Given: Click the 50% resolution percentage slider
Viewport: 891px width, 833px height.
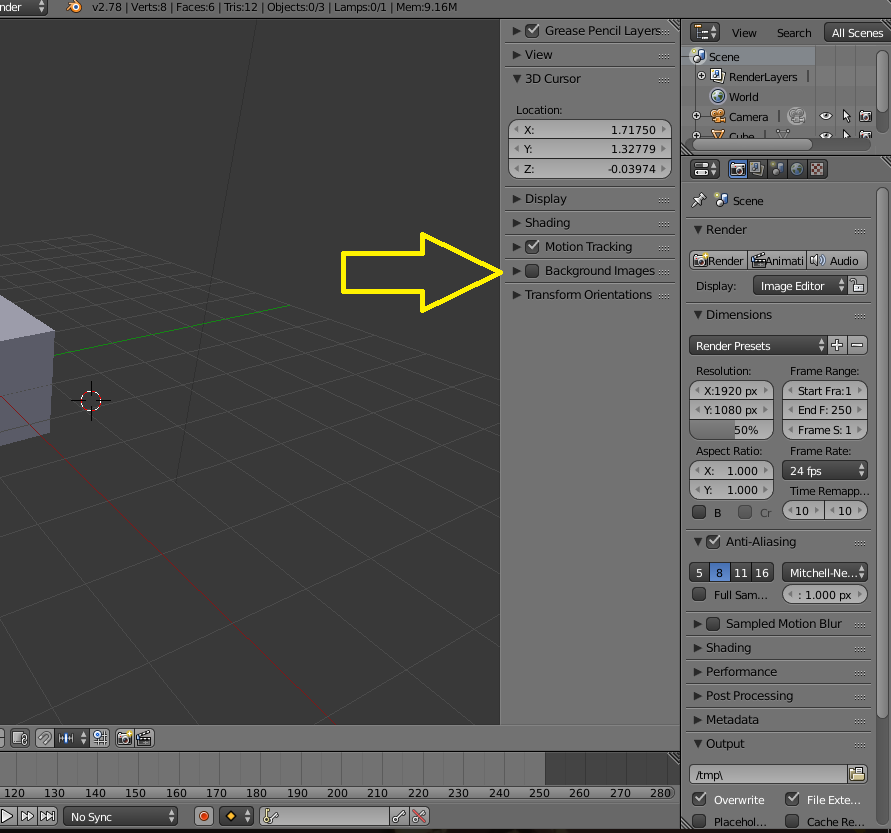Looking at the screenshot, I should (x=731, y=430).
